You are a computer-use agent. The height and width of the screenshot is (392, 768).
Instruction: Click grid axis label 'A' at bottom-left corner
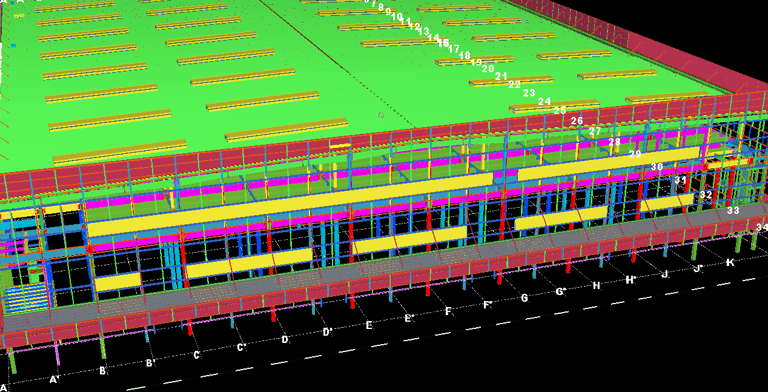point(4,388)
